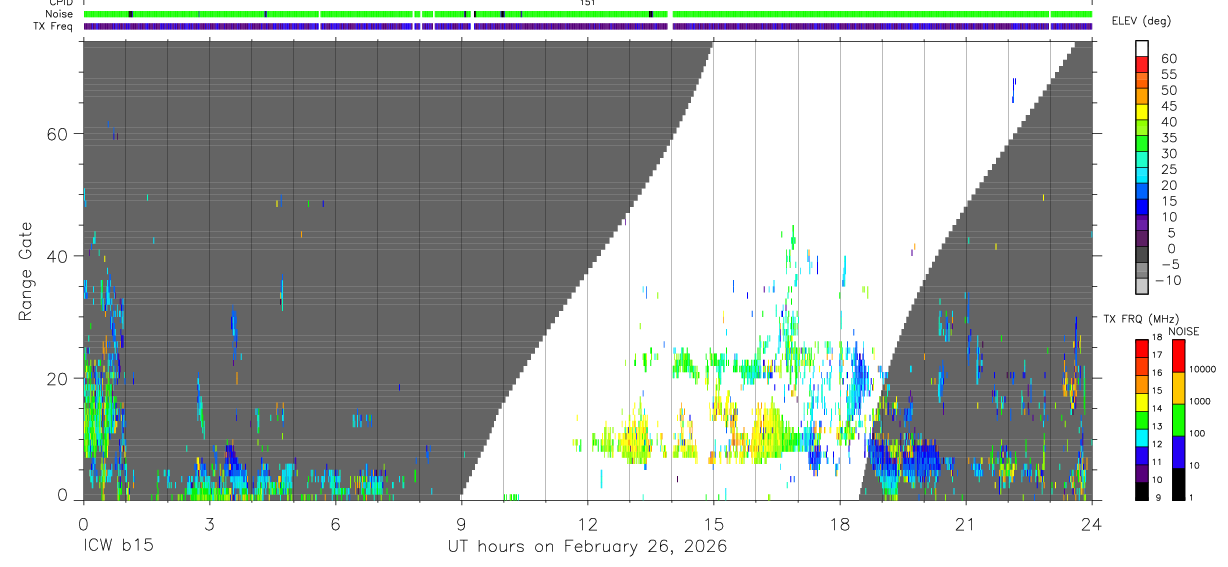Click the 6 hour tick on the UT axis
Screen dimensions: 1228x567
tap(335, 524)
